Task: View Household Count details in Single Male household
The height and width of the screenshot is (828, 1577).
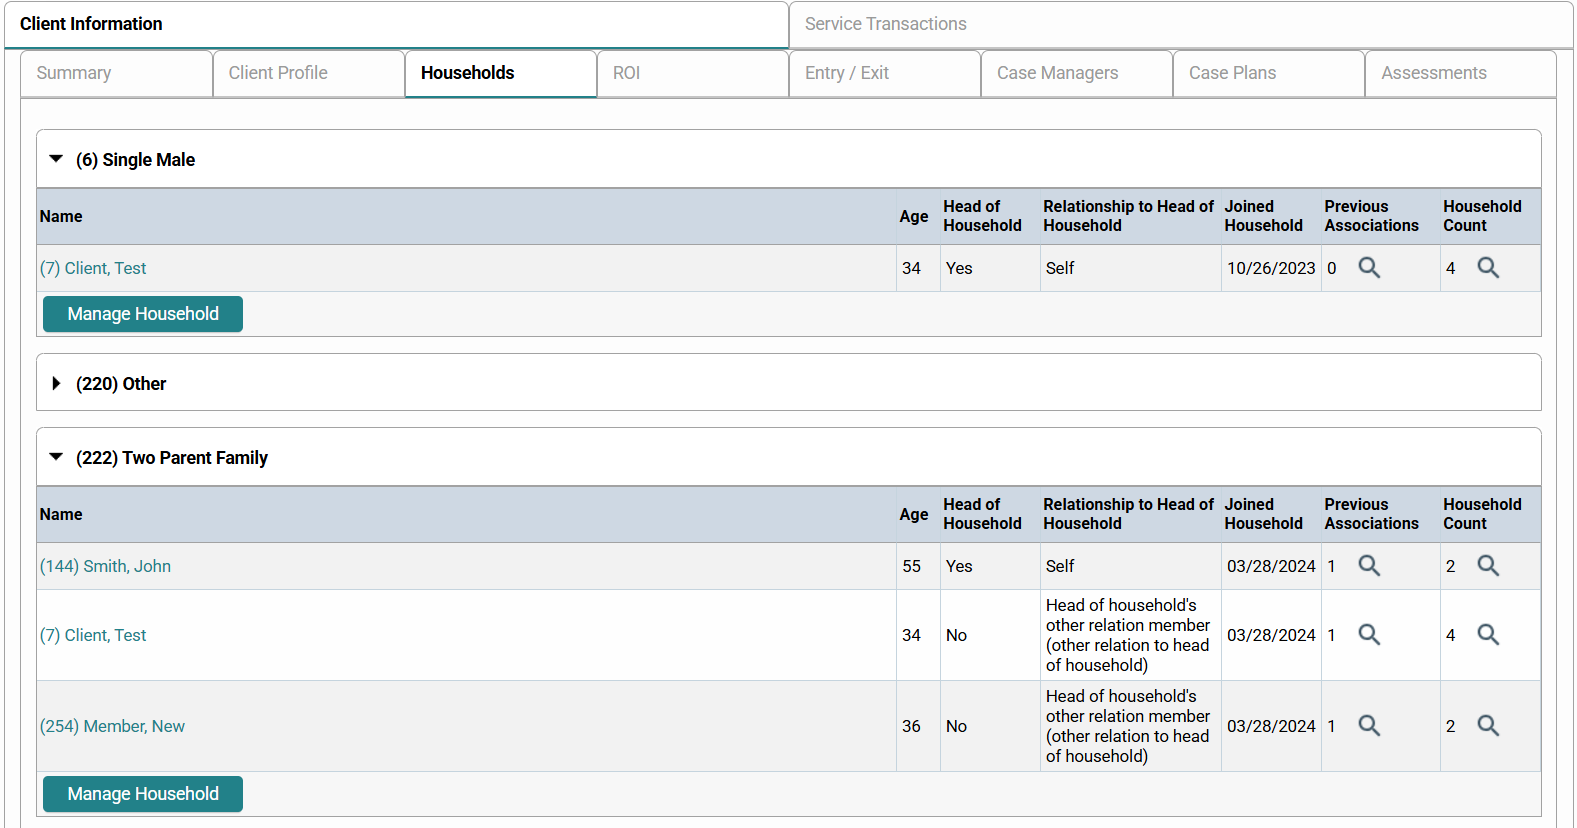Action: (x=1487, y=268)
